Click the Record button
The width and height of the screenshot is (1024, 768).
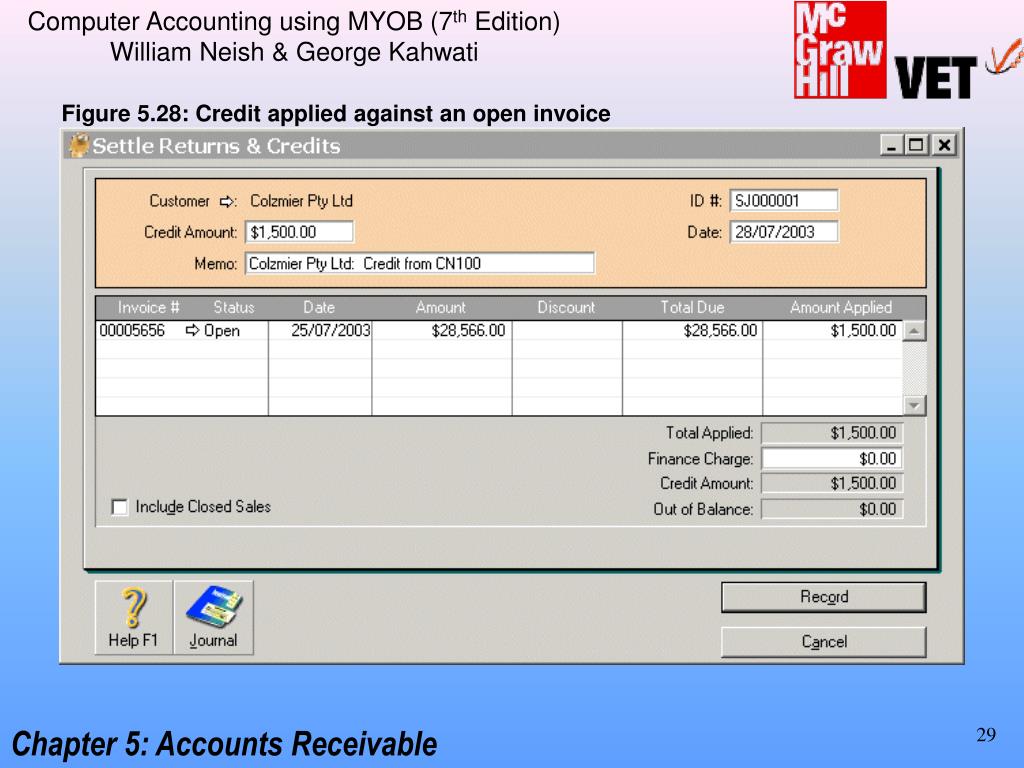[824, 597]
